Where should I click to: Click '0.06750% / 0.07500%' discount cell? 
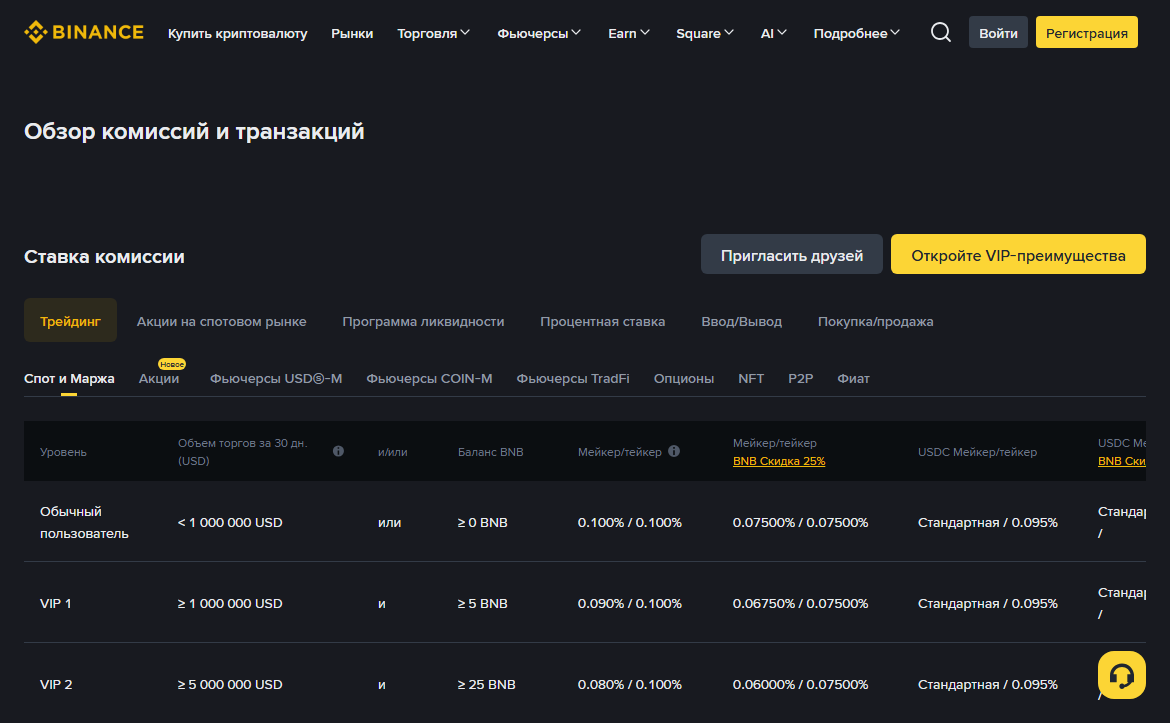[x=801, y=604]
